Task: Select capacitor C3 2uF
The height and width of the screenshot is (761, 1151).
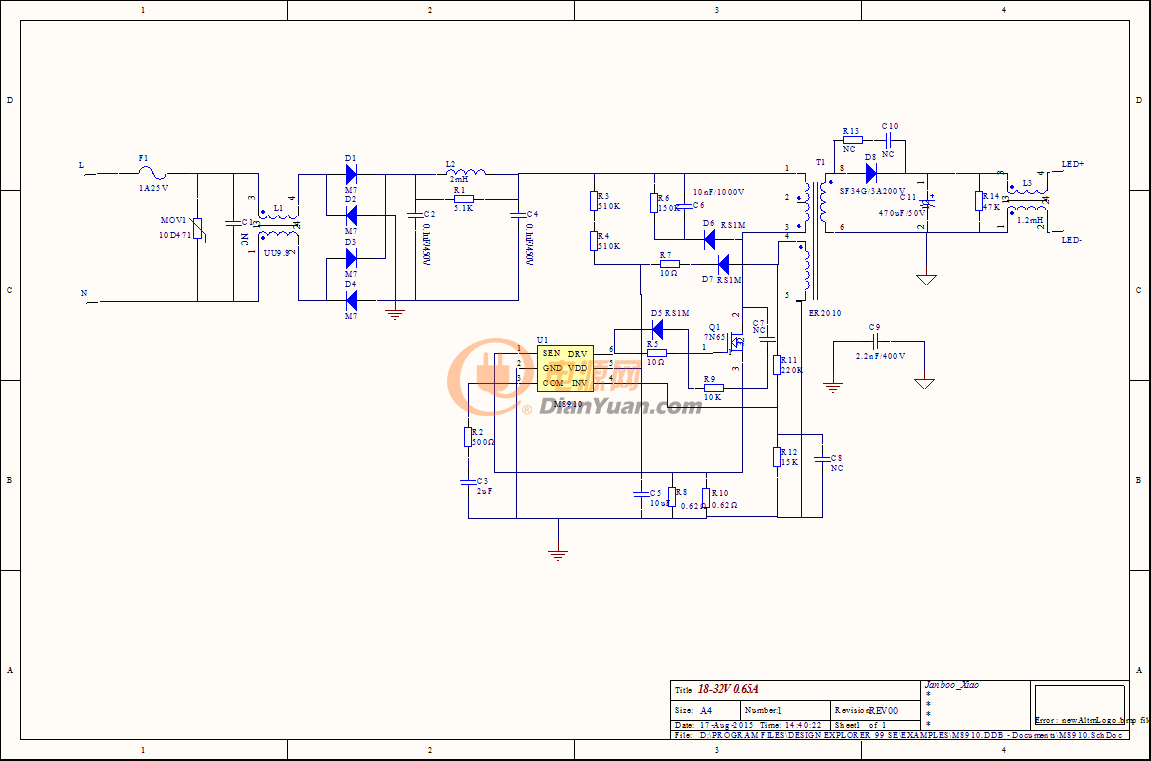Action: 468,482
